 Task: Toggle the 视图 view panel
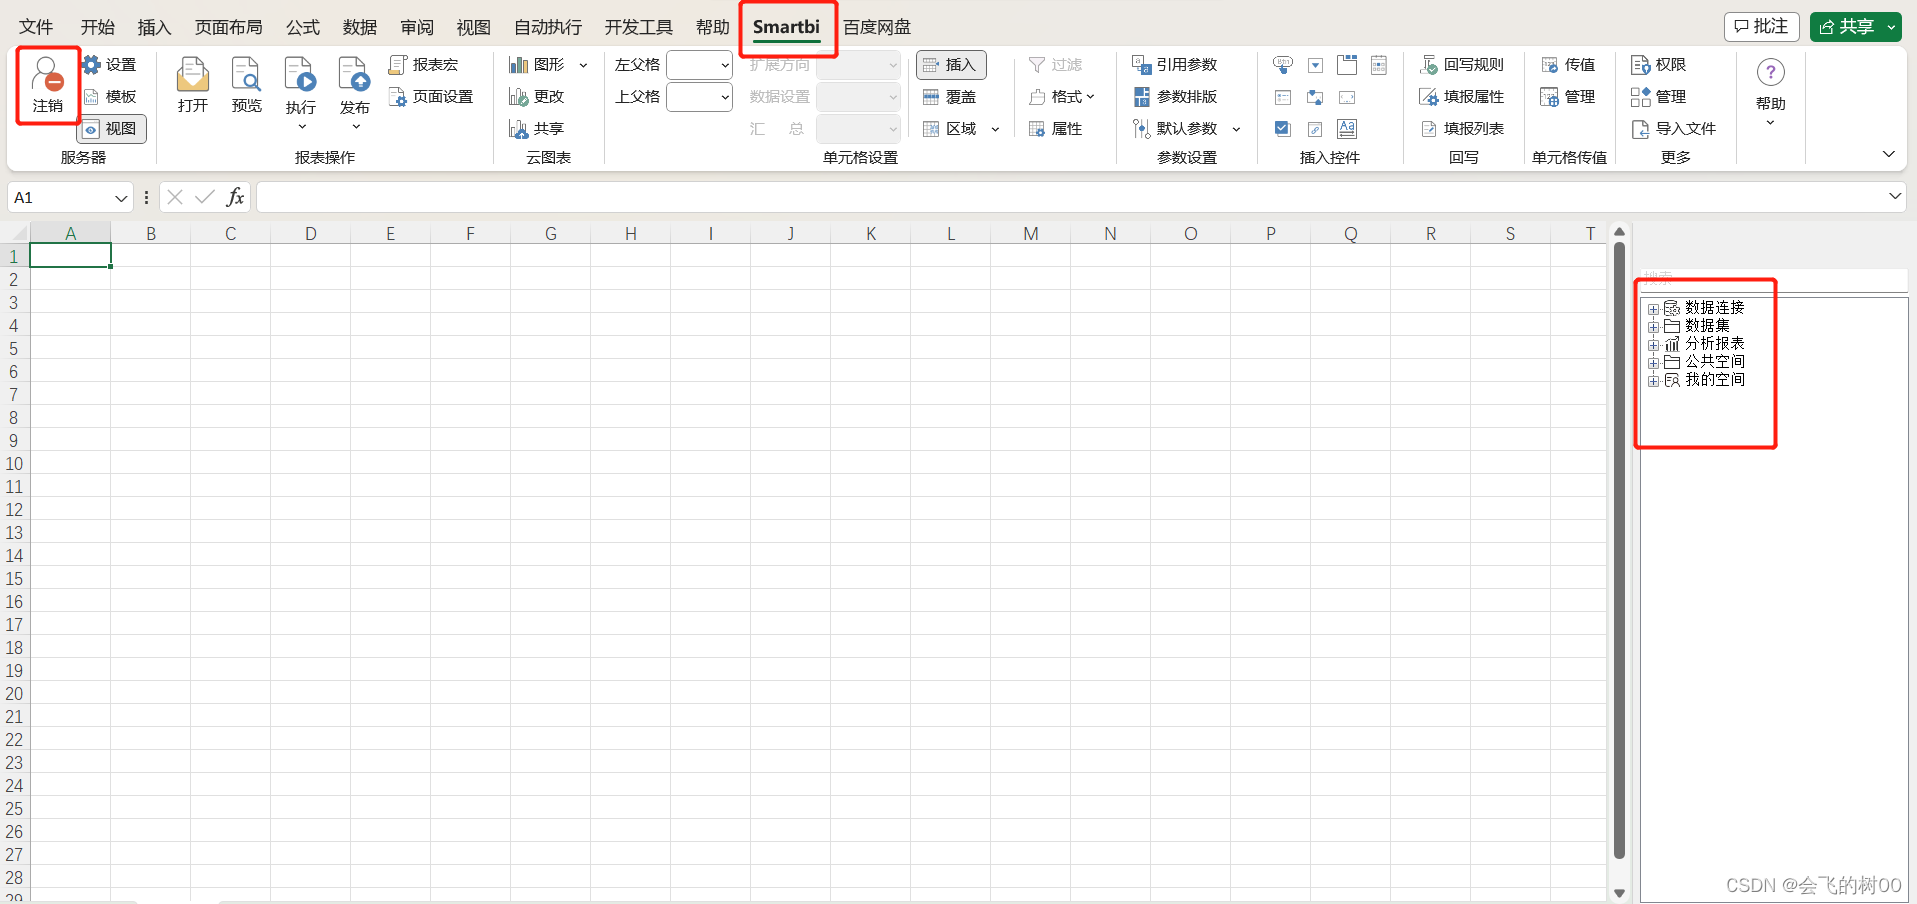coord(110,128)
